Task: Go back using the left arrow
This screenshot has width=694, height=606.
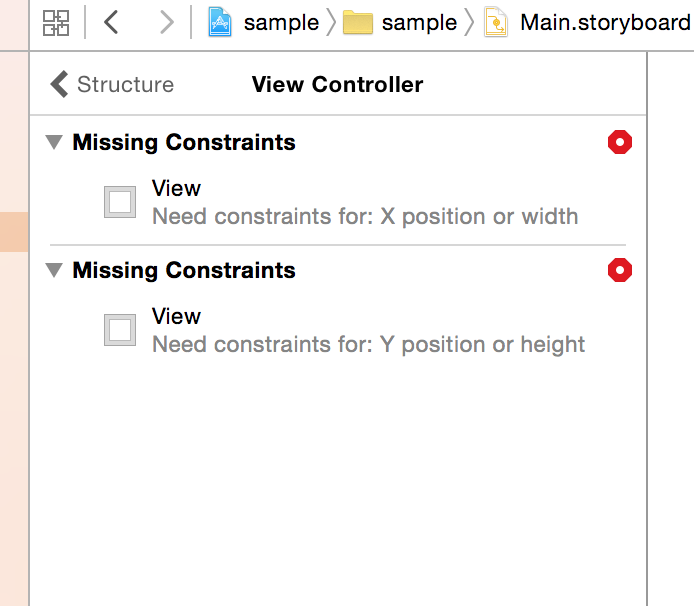Action: [x=111, y=22]
